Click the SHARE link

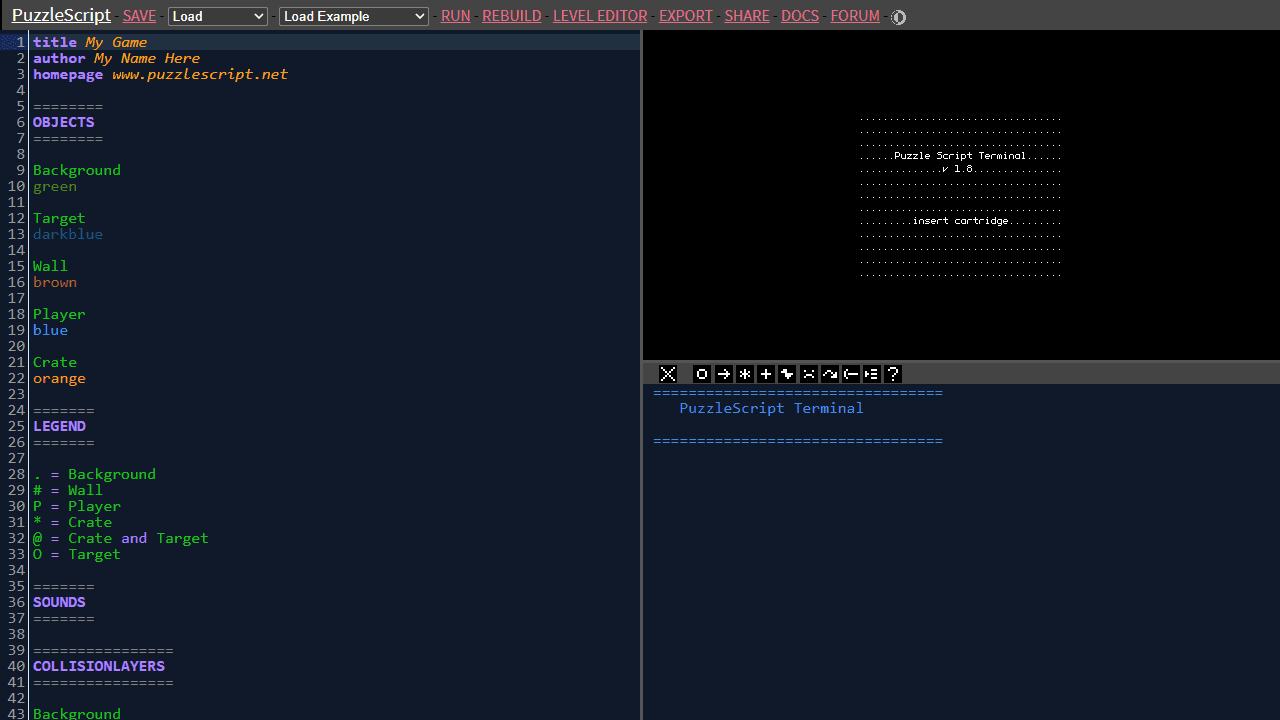coord(747,16)
